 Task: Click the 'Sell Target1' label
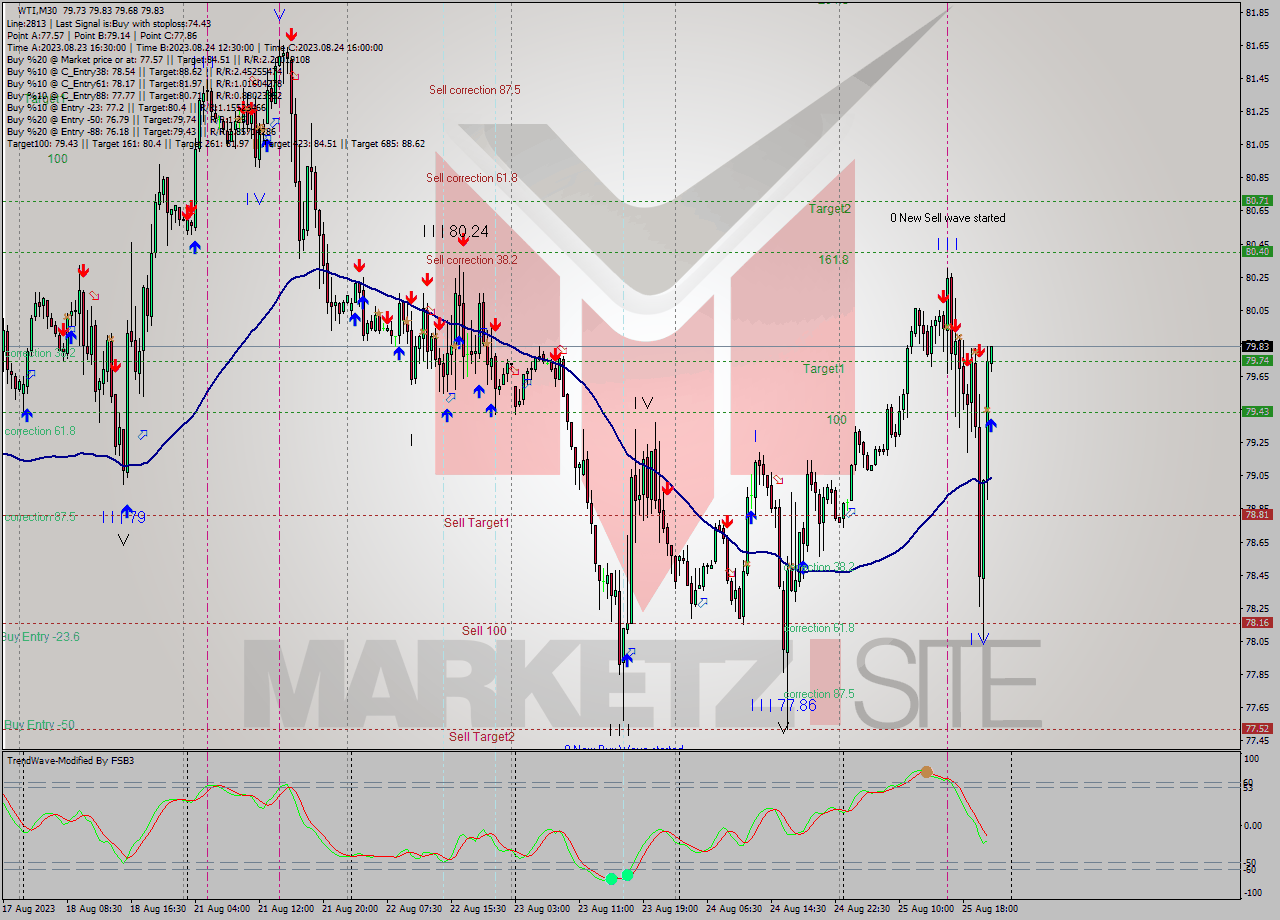(x=477, y=523)
